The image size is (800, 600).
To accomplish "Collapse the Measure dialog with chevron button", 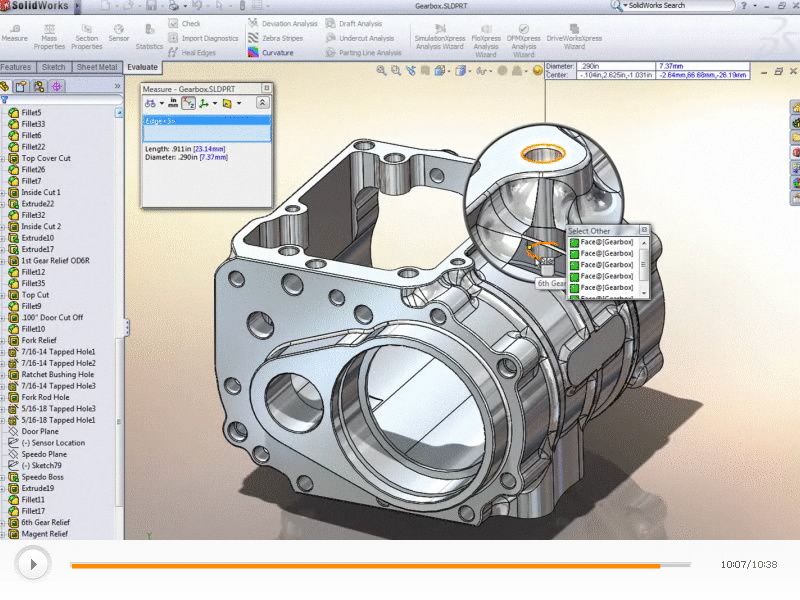I will (262, 102).
